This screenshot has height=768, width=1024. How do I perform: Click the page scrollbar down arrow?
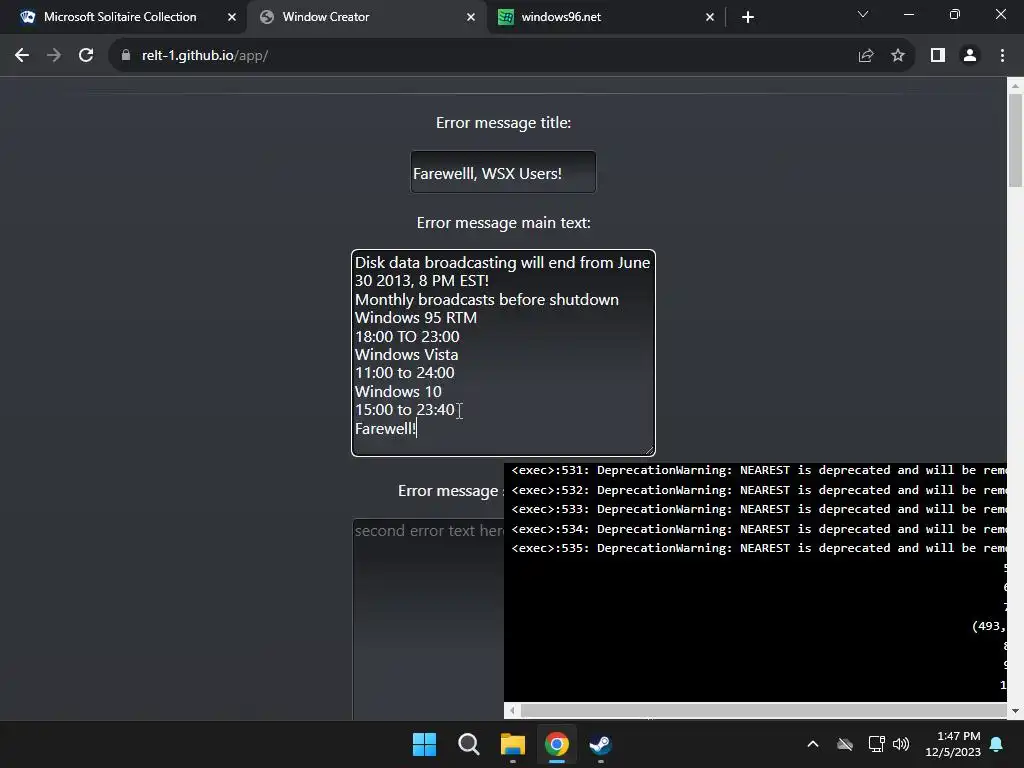1015,711
